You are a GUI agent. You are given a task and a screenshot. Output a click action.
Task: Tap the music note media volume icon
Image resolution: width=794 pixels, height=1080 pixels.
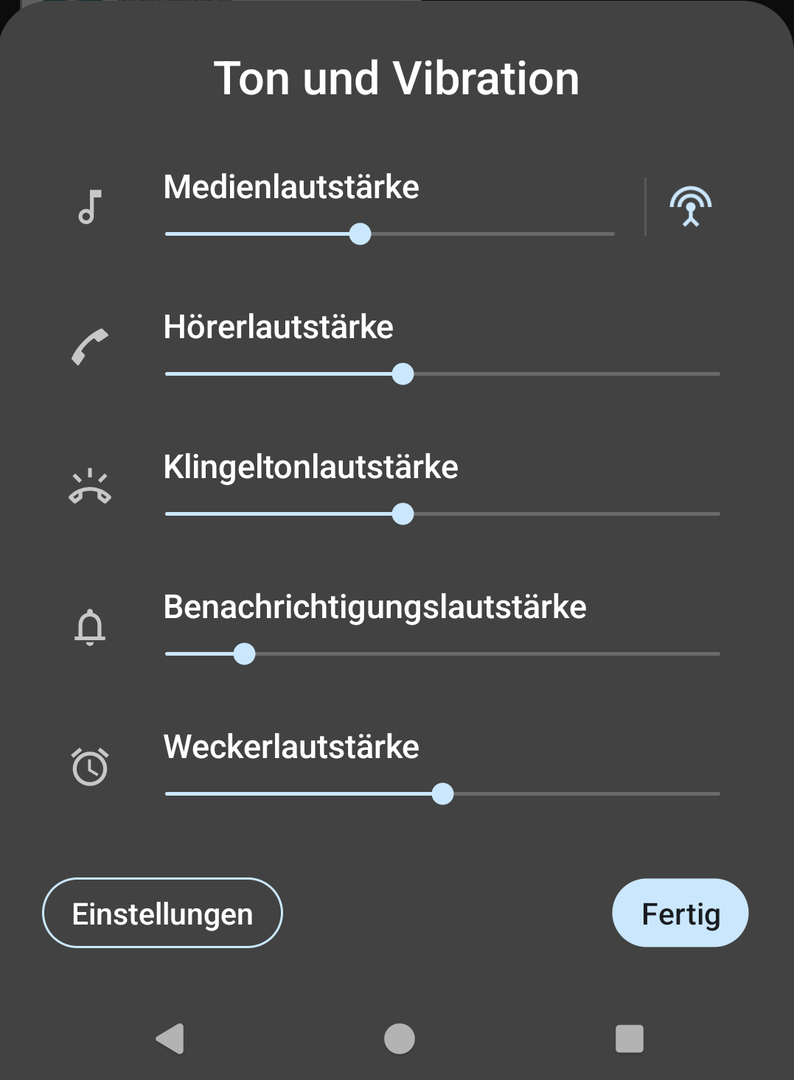pos(90,207)
